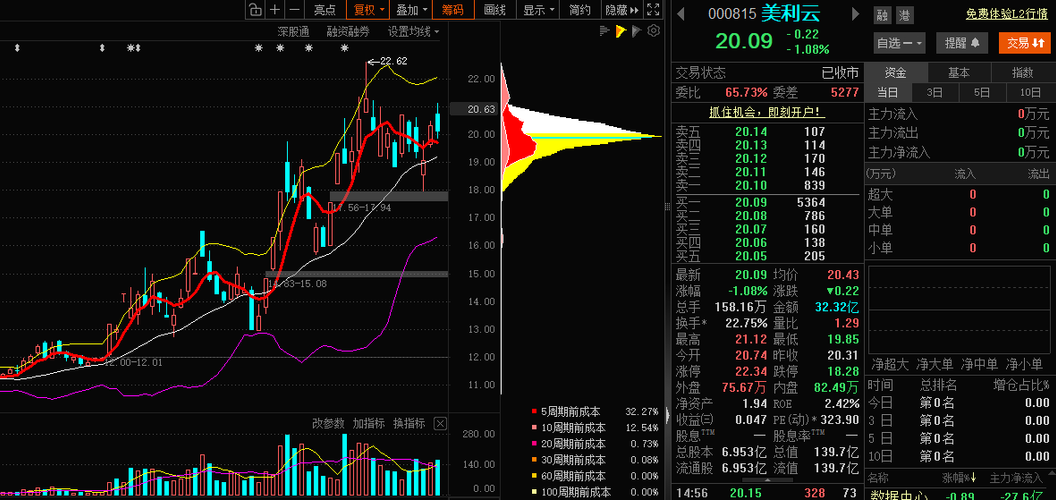The height and width of the screenshot is (500, 1056).
Task: Click 主力净流入 value row
Action: [x=959, y=152]
